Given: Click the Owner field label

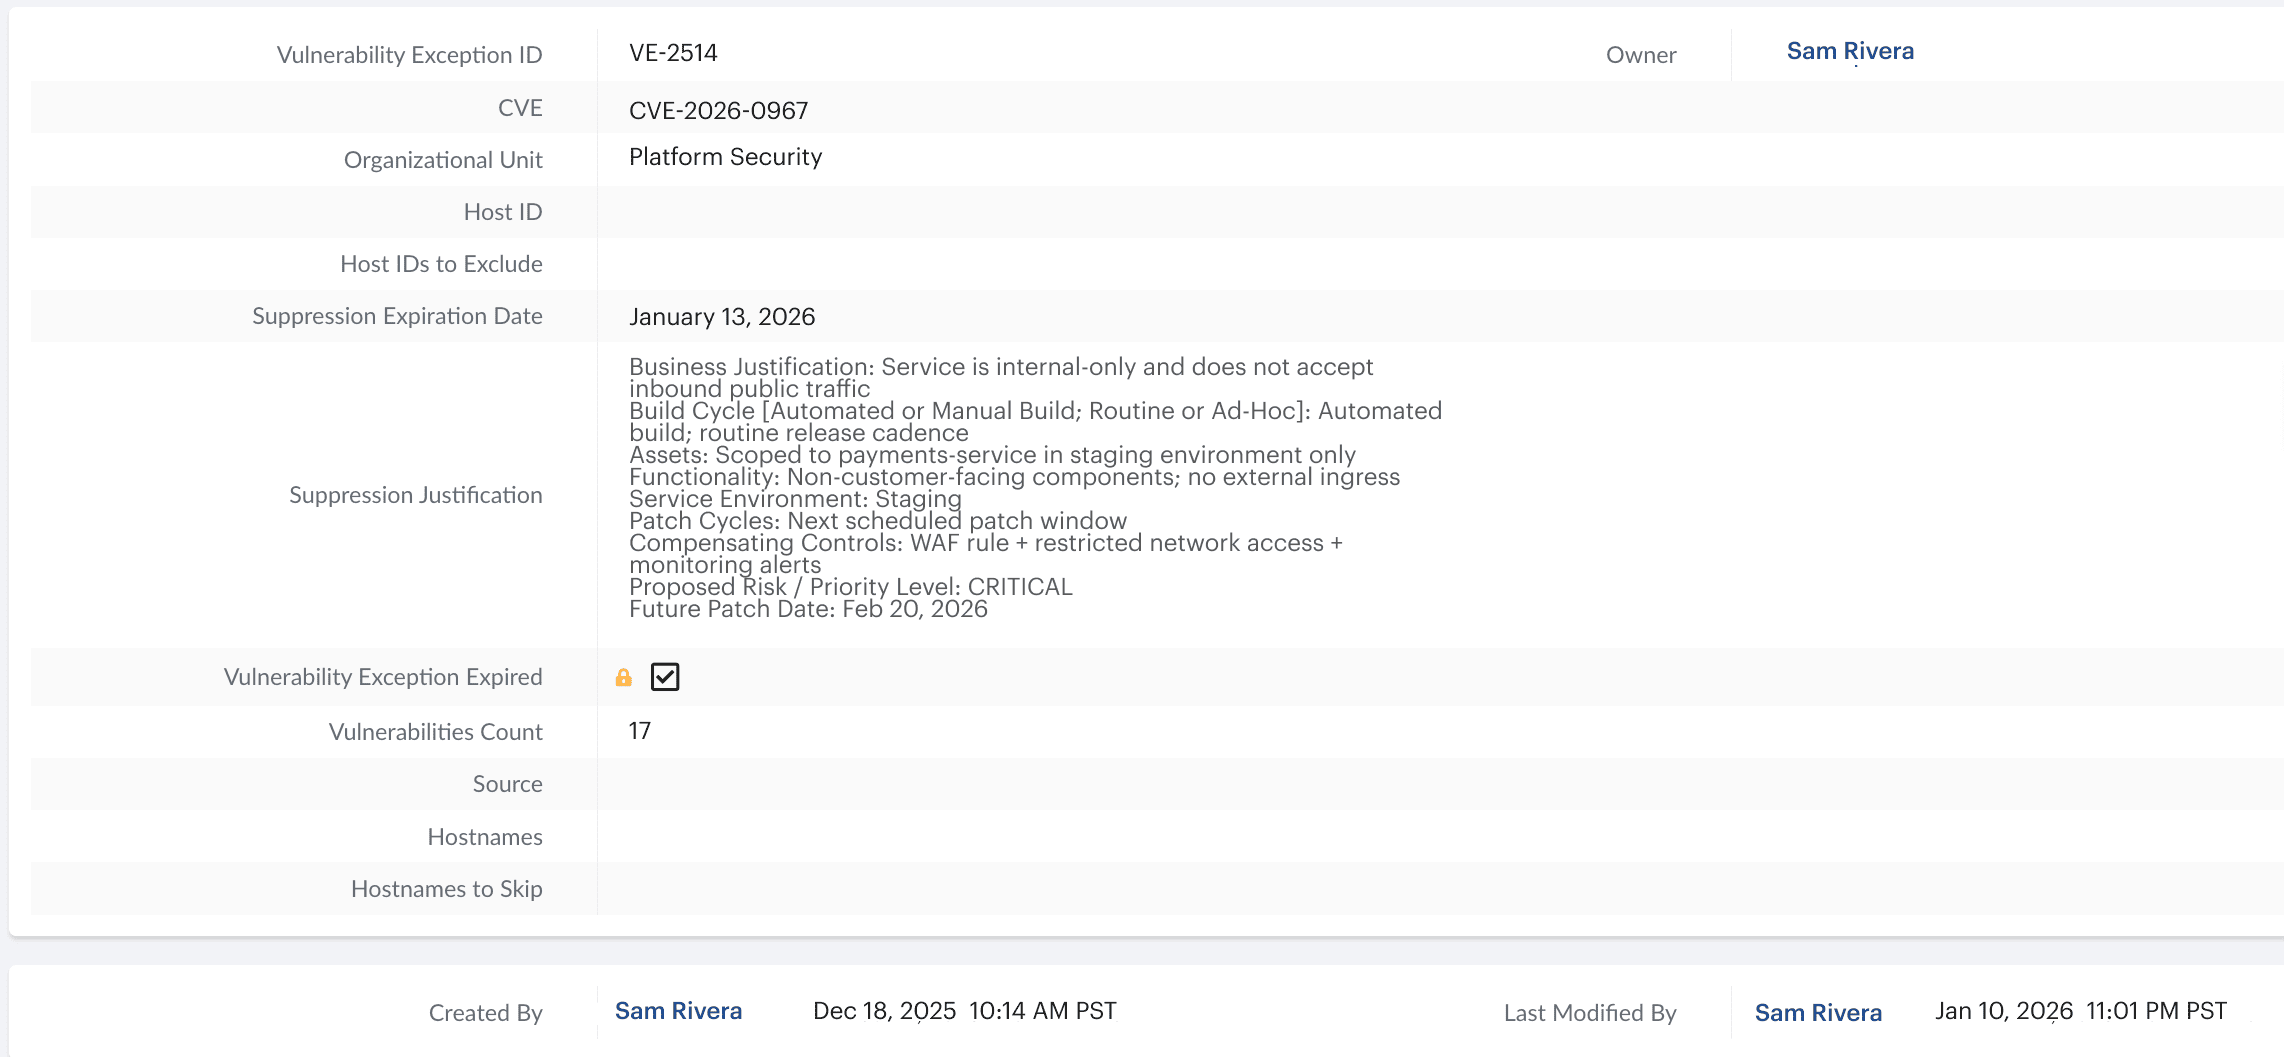Looking at the screenshot, I should tap(1641, 55).
